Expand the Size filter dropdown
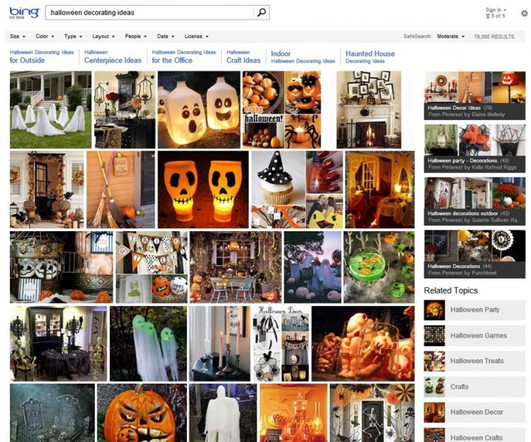The image size is (531, 442). pyautogui.click(x=18, y=36)
